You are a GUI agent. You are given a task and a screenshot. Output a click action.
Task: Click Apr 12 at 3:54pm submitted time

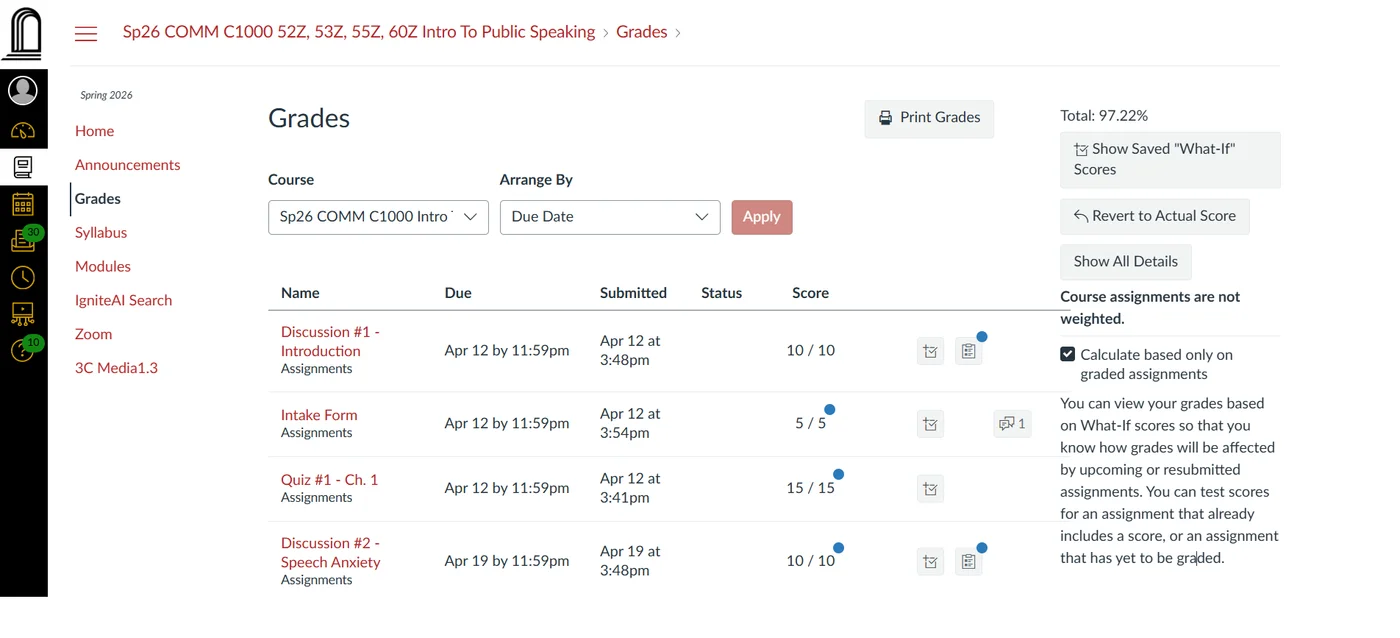[629, 424]
